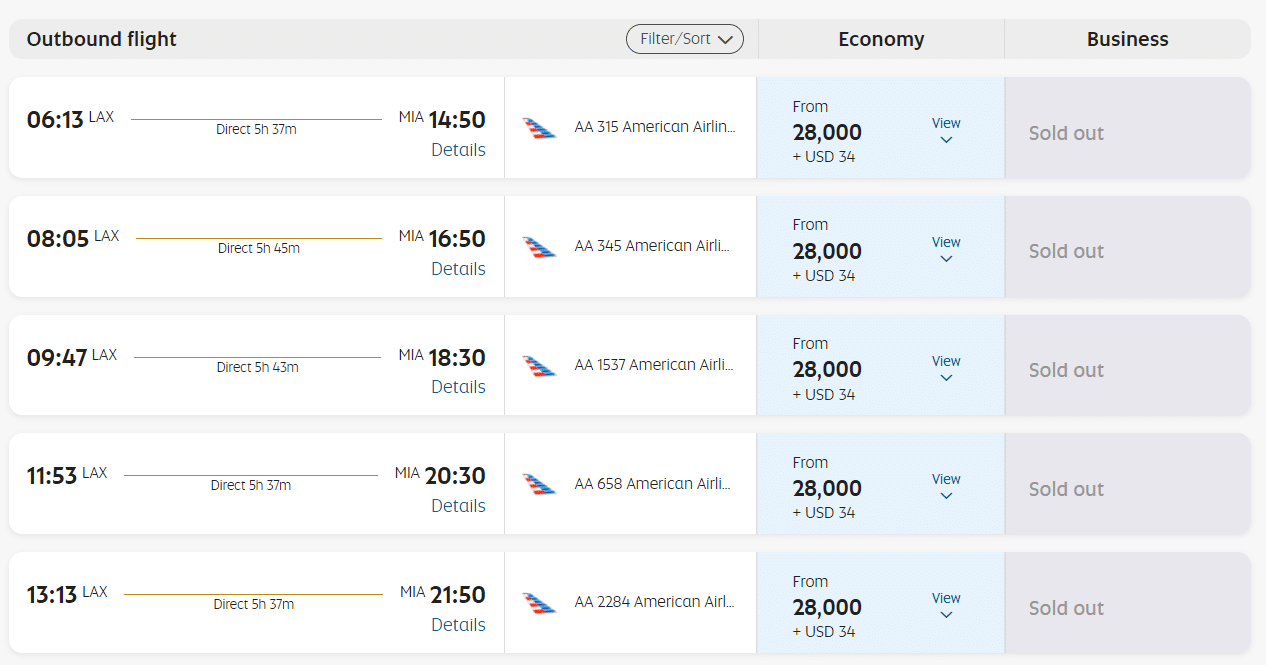This screenshot has width=1266, height=665.
Task: Expand View fares for 13:13 flight
Action: click(946, 605)
